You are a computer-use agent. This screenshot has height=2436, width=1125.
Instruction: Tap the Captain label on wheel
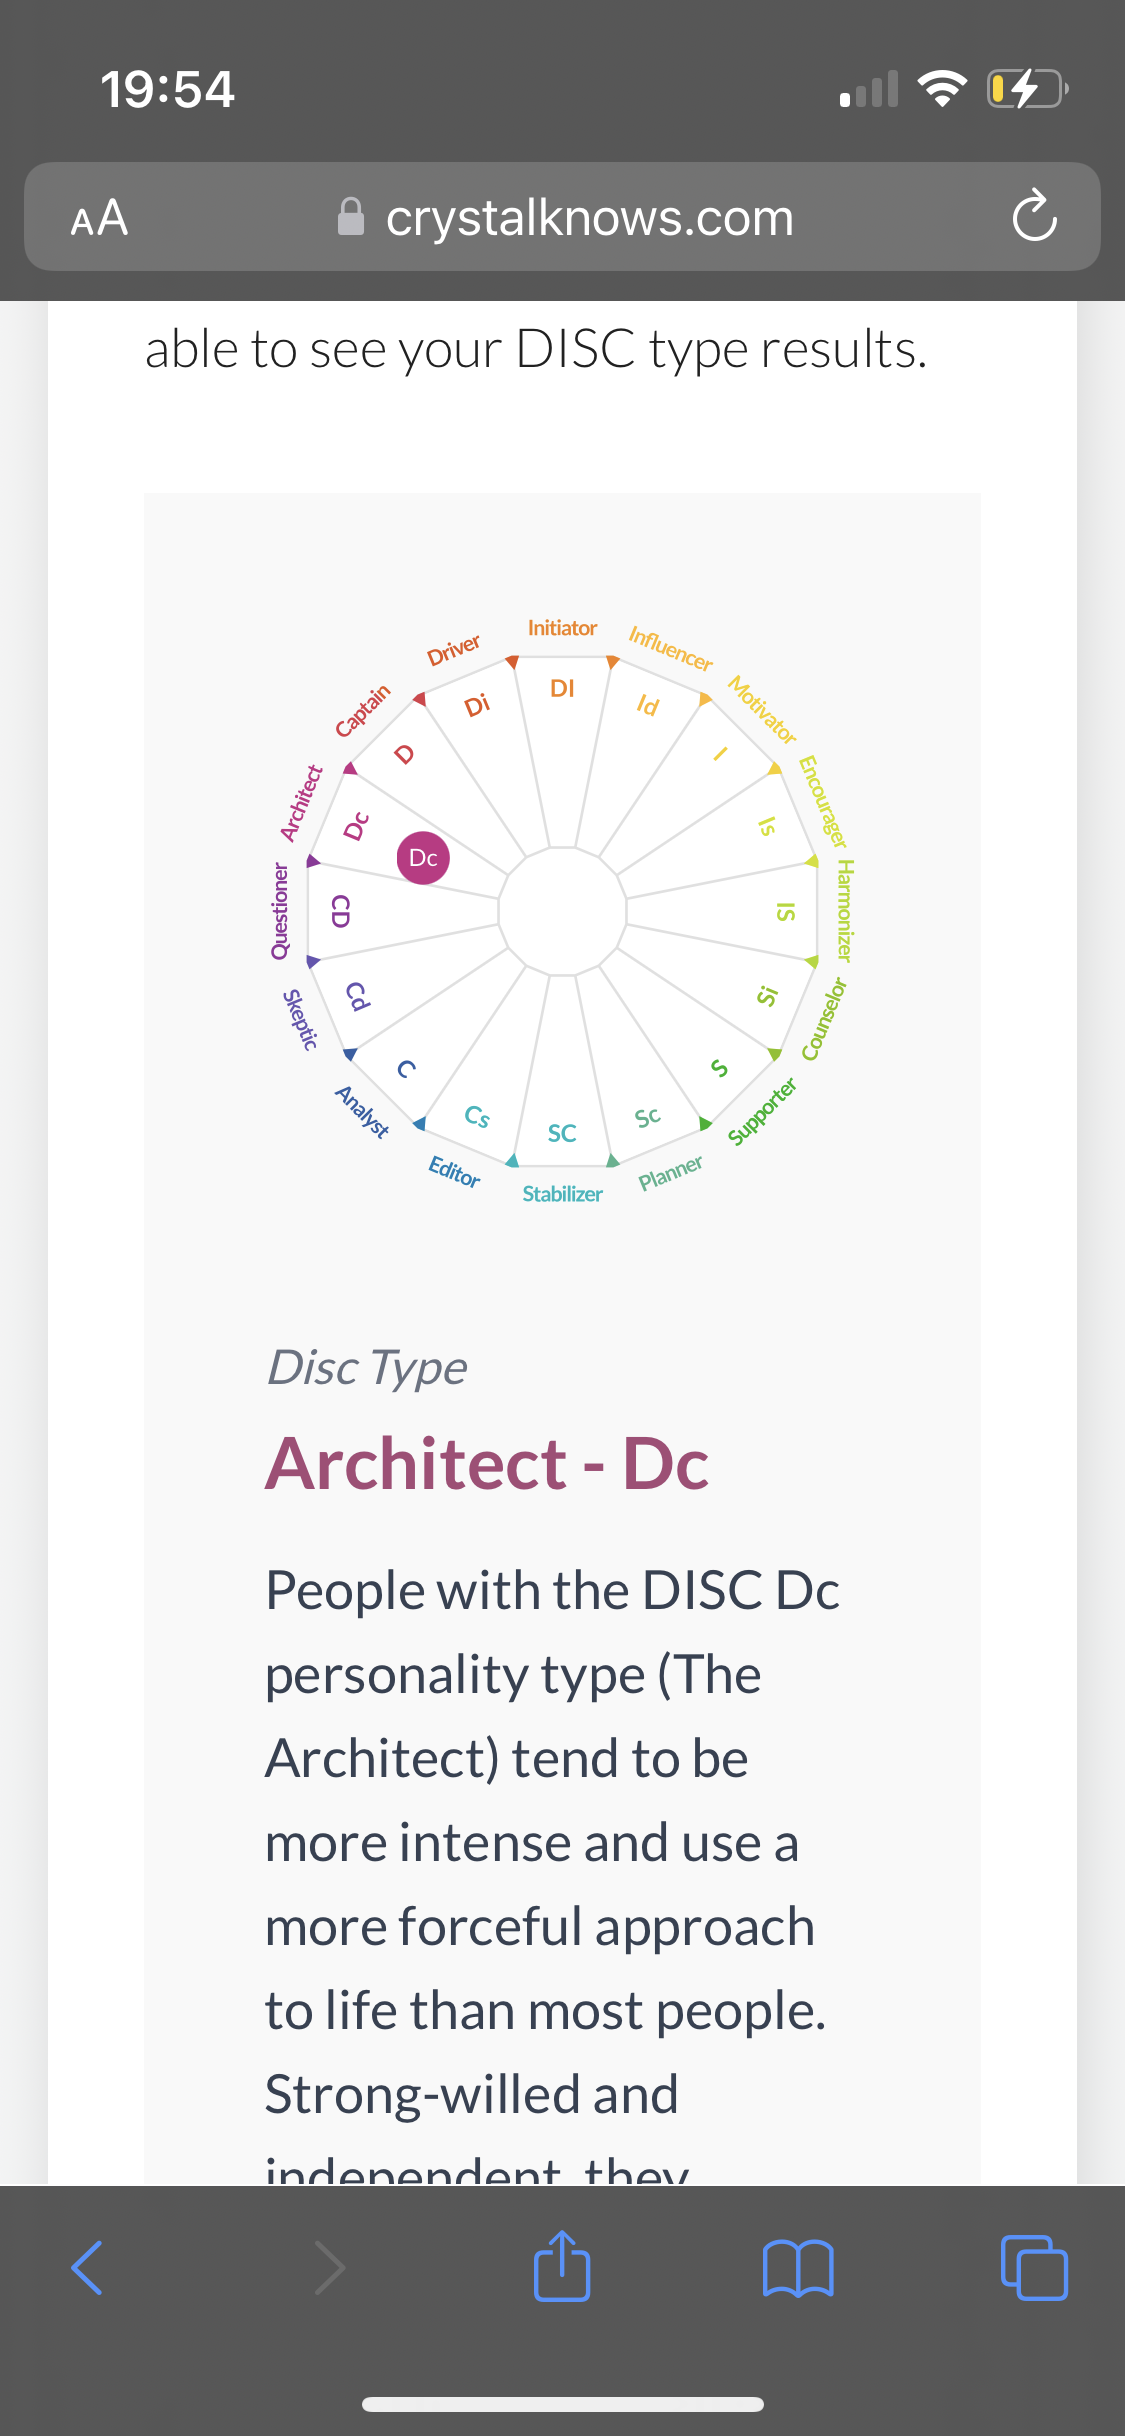[x=362, y=711]
